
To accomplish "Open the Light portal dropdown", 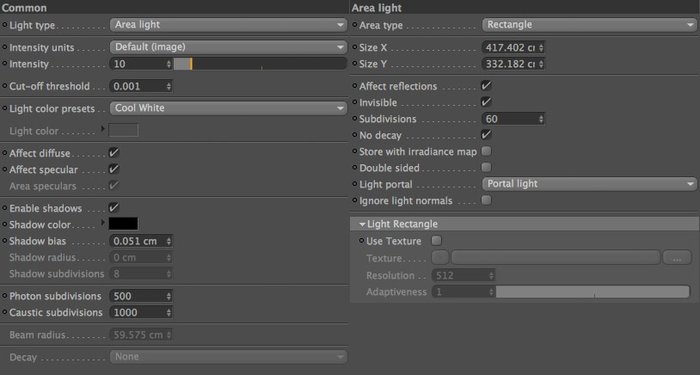I will point(589,184).
